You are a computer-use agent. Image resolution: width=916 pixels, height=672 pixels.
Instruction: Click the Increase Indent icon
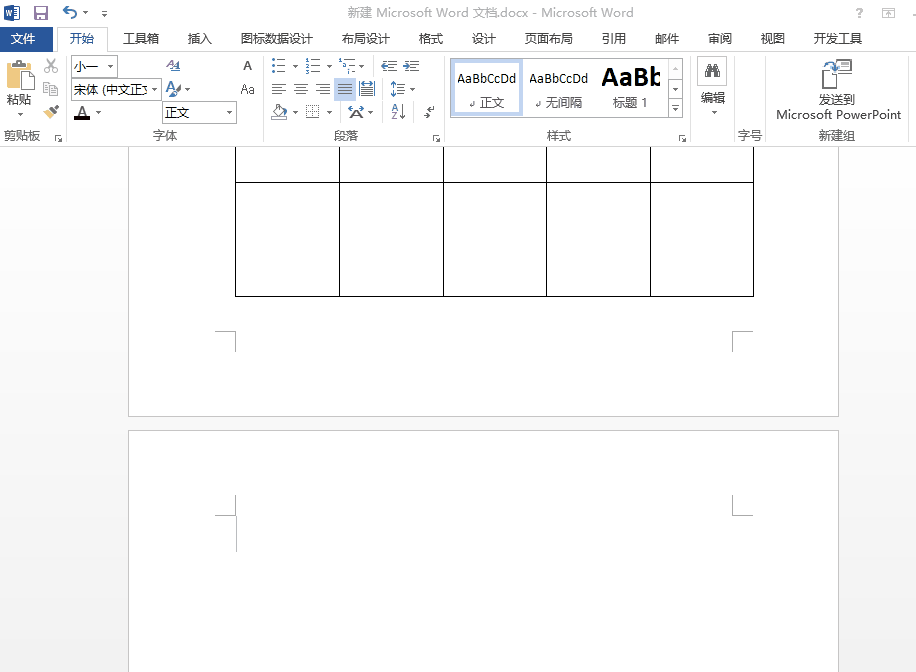(x=411, y=66)
